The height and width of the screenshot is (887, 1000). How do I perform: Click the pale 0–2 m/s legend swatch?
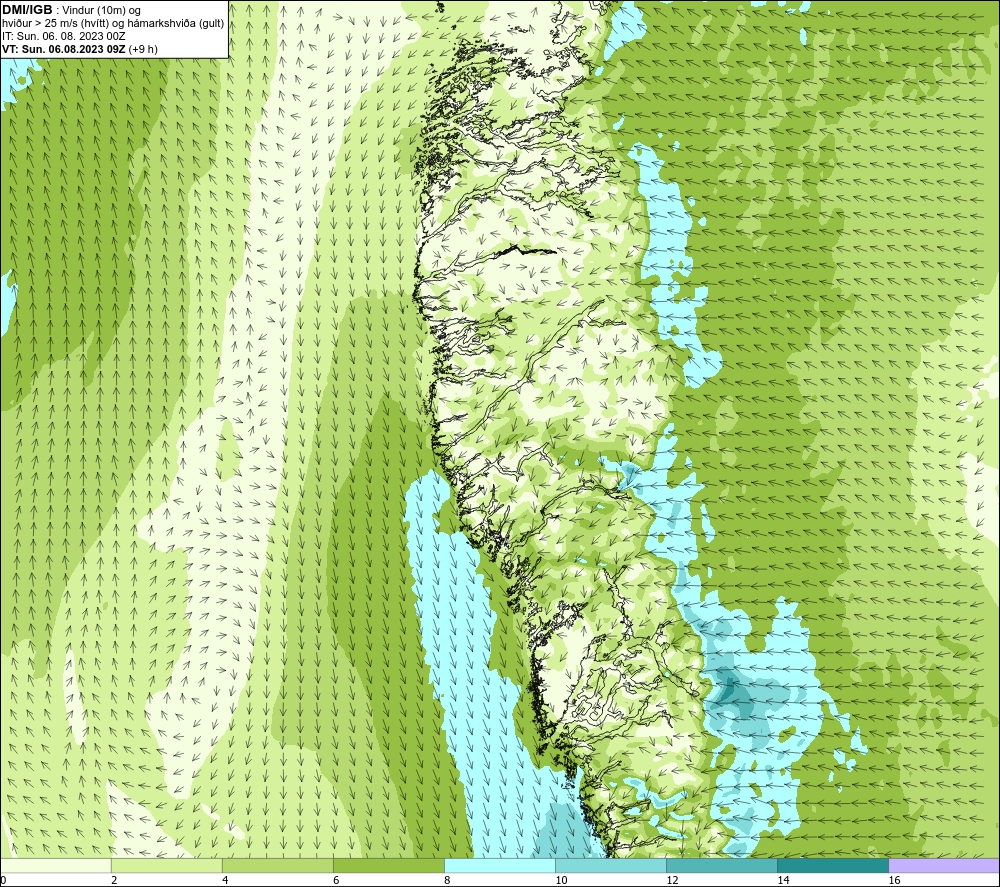55,865
